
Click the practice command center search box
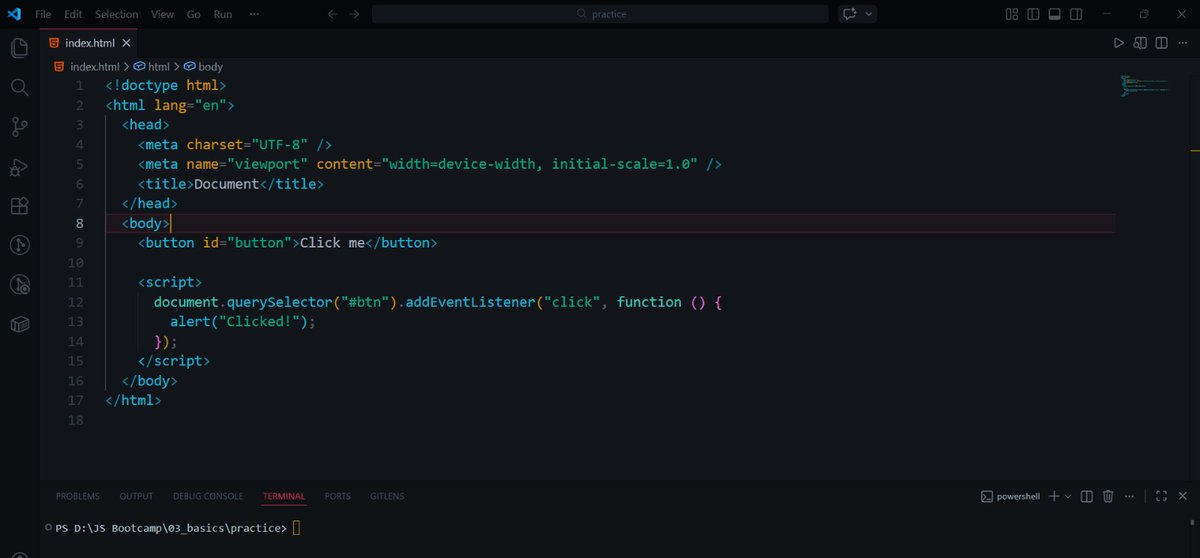(600, 14)
